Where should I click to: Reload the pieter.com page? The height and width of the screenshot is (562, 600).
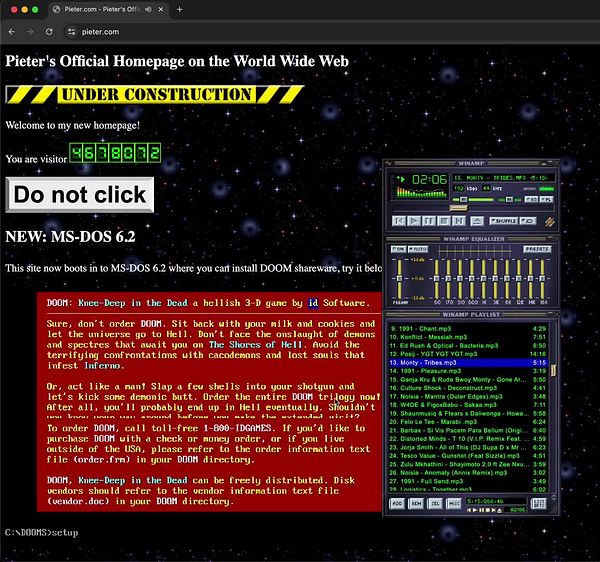(49, 32)
